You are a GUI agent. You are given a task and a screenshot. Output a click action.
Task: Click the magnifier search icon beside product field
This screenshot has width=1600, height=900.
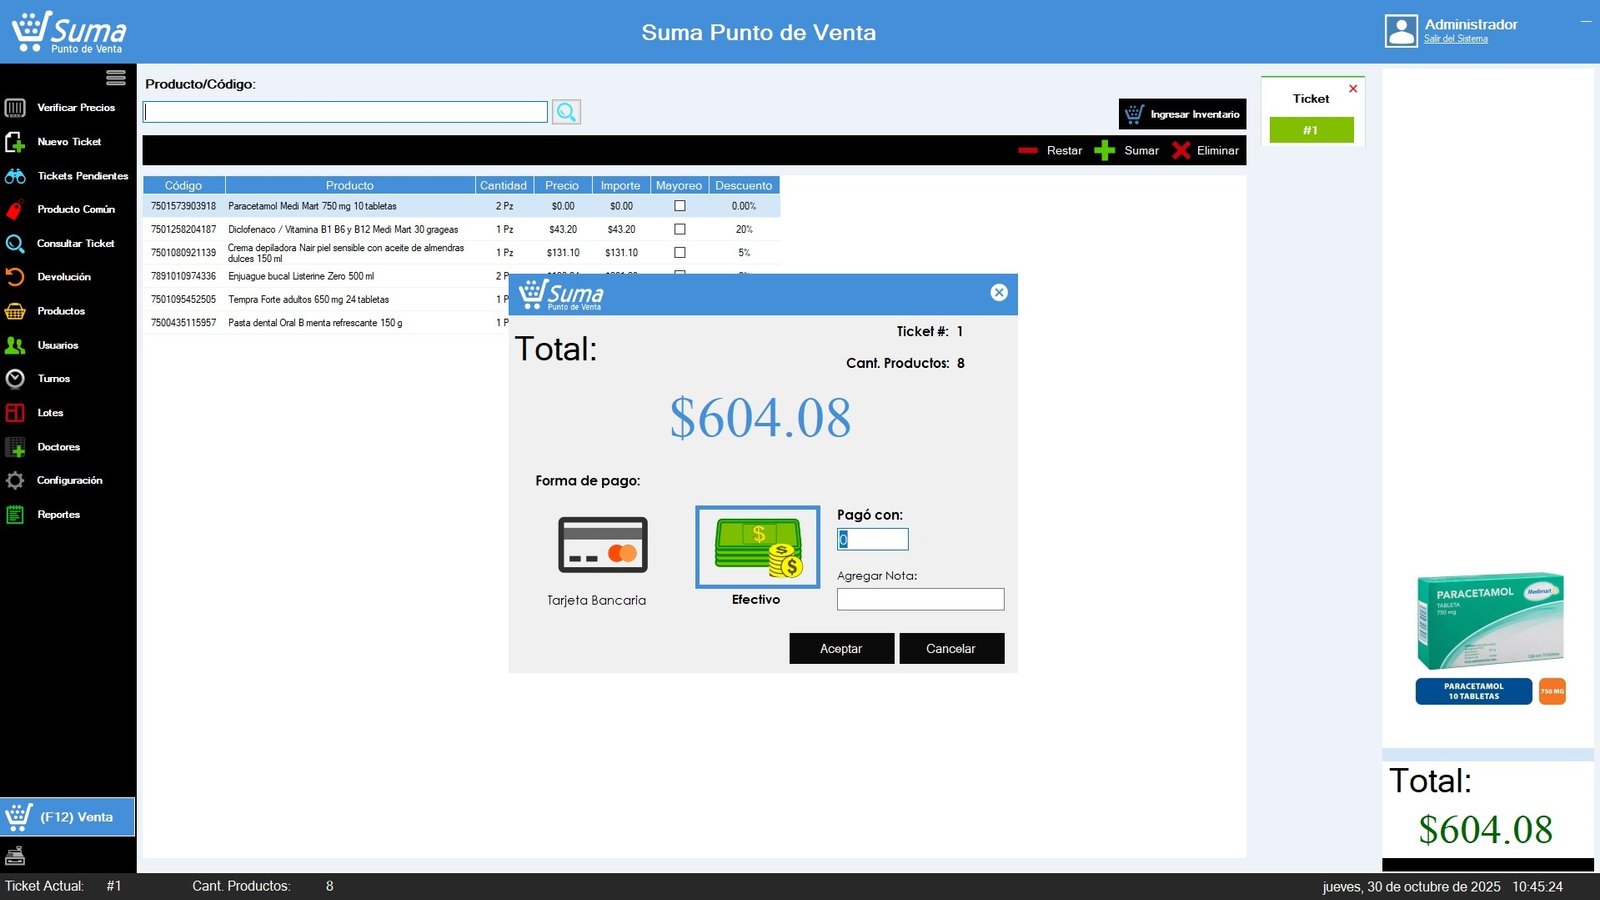click(x=566, y=112)
